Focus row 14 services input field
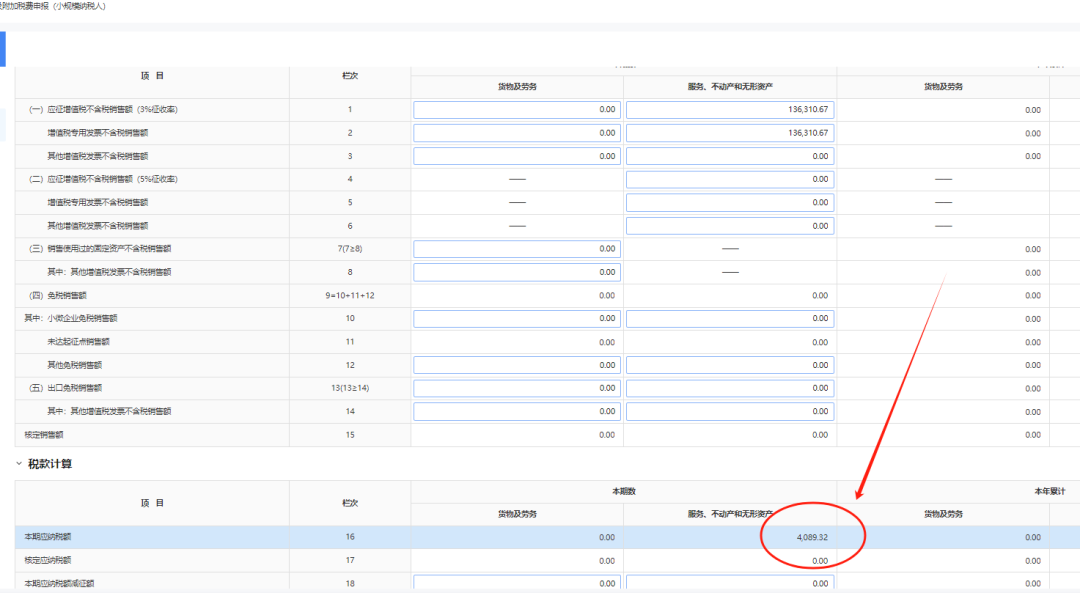 (729, 411)
